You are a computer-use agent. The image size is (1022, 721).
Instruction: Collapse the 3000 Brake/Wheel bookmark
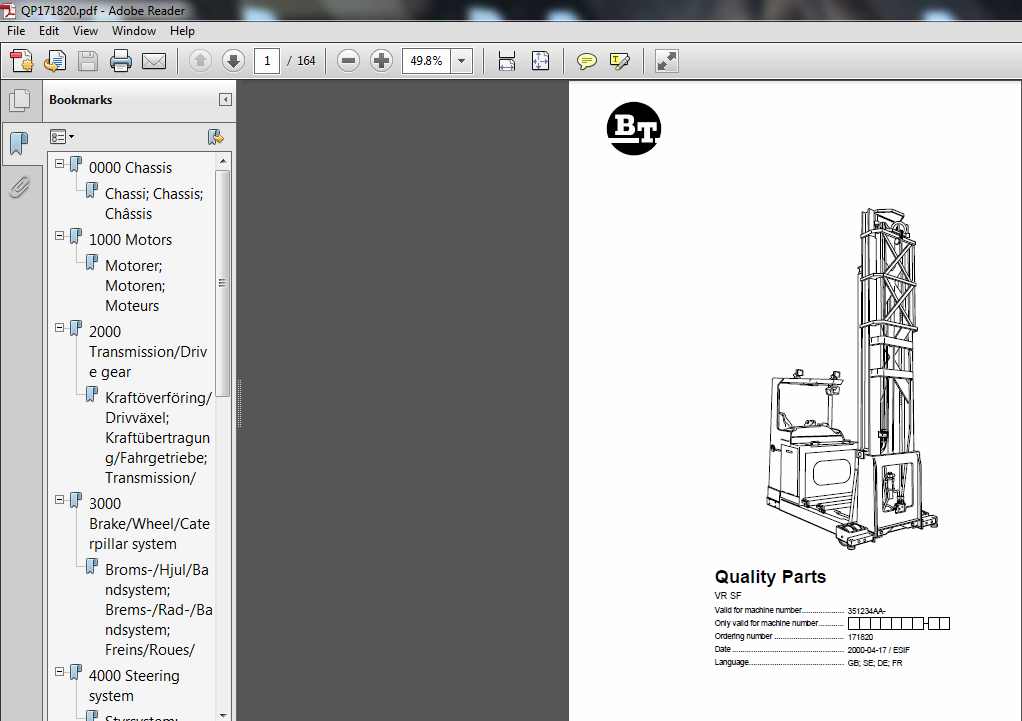click(59, 499)
